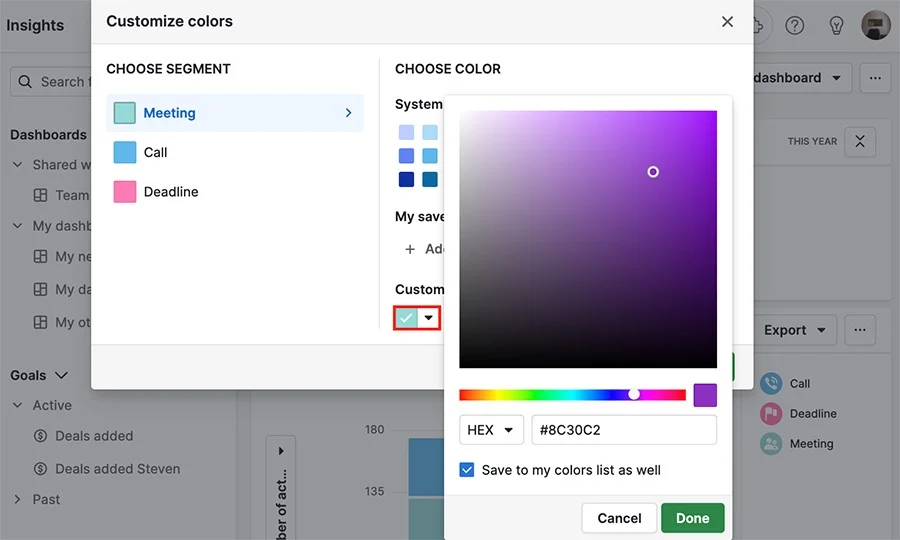Select the Call segment

point(235,153)
